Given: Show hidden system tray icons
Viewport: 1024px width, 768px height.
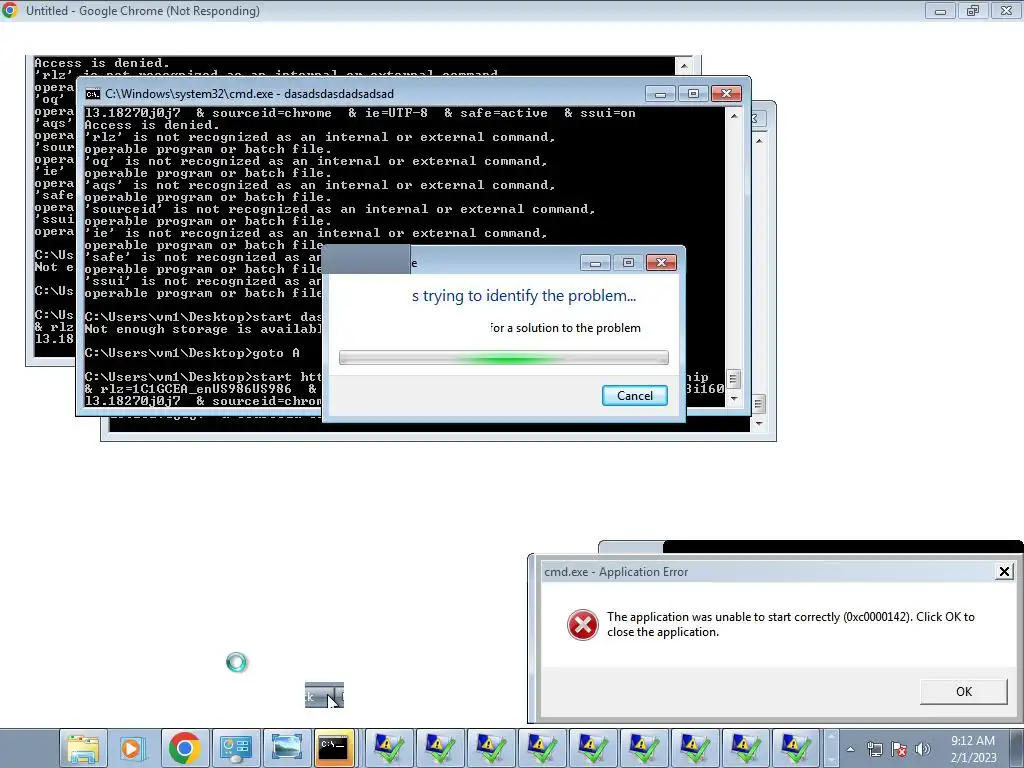Looking at the screenshot, I should pos(850,749).
